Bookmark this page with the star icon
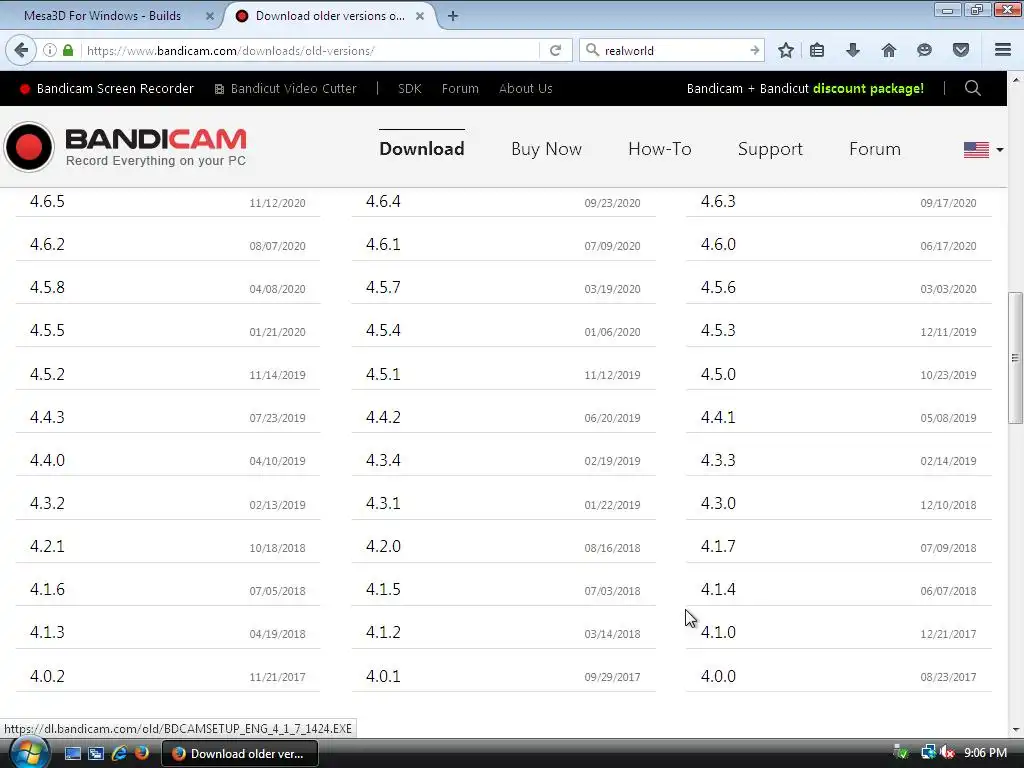The height and width of the screenshot is (768, 1024). [786, 50]
